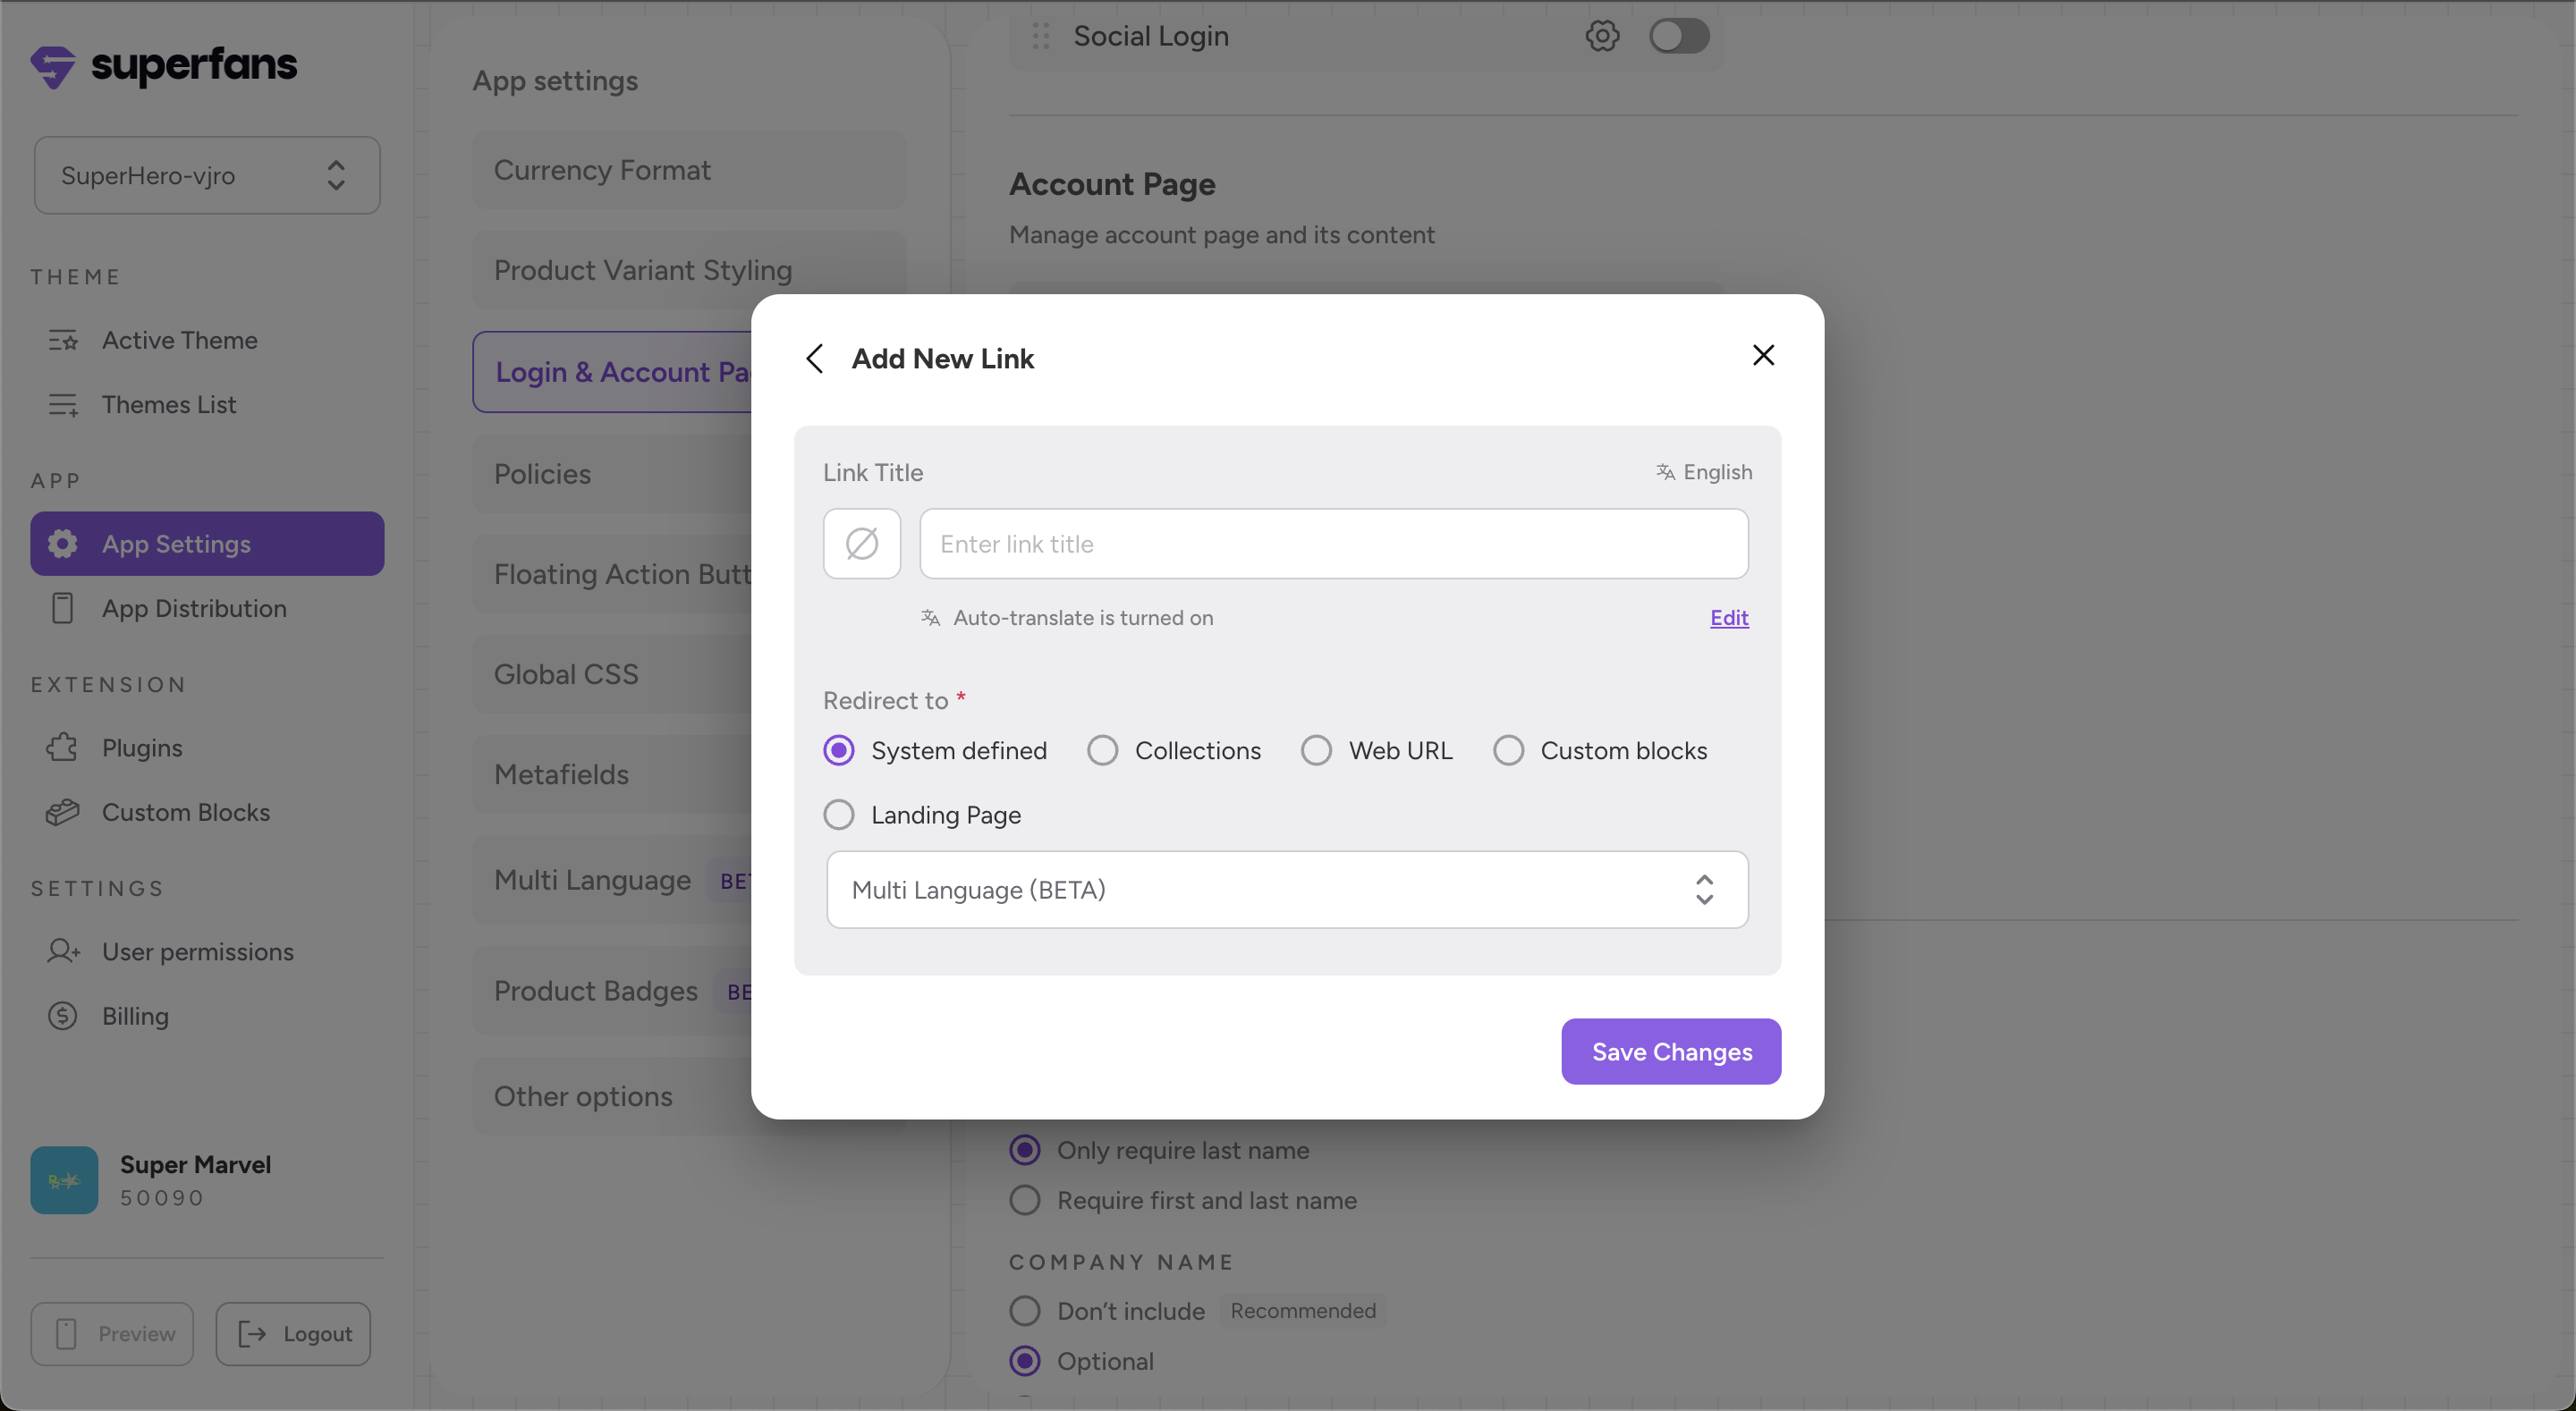The width and height of the screenshot is (2576, 1411).
Task: Choose the Landing Page radio option
Action: (x=838, y=814)
